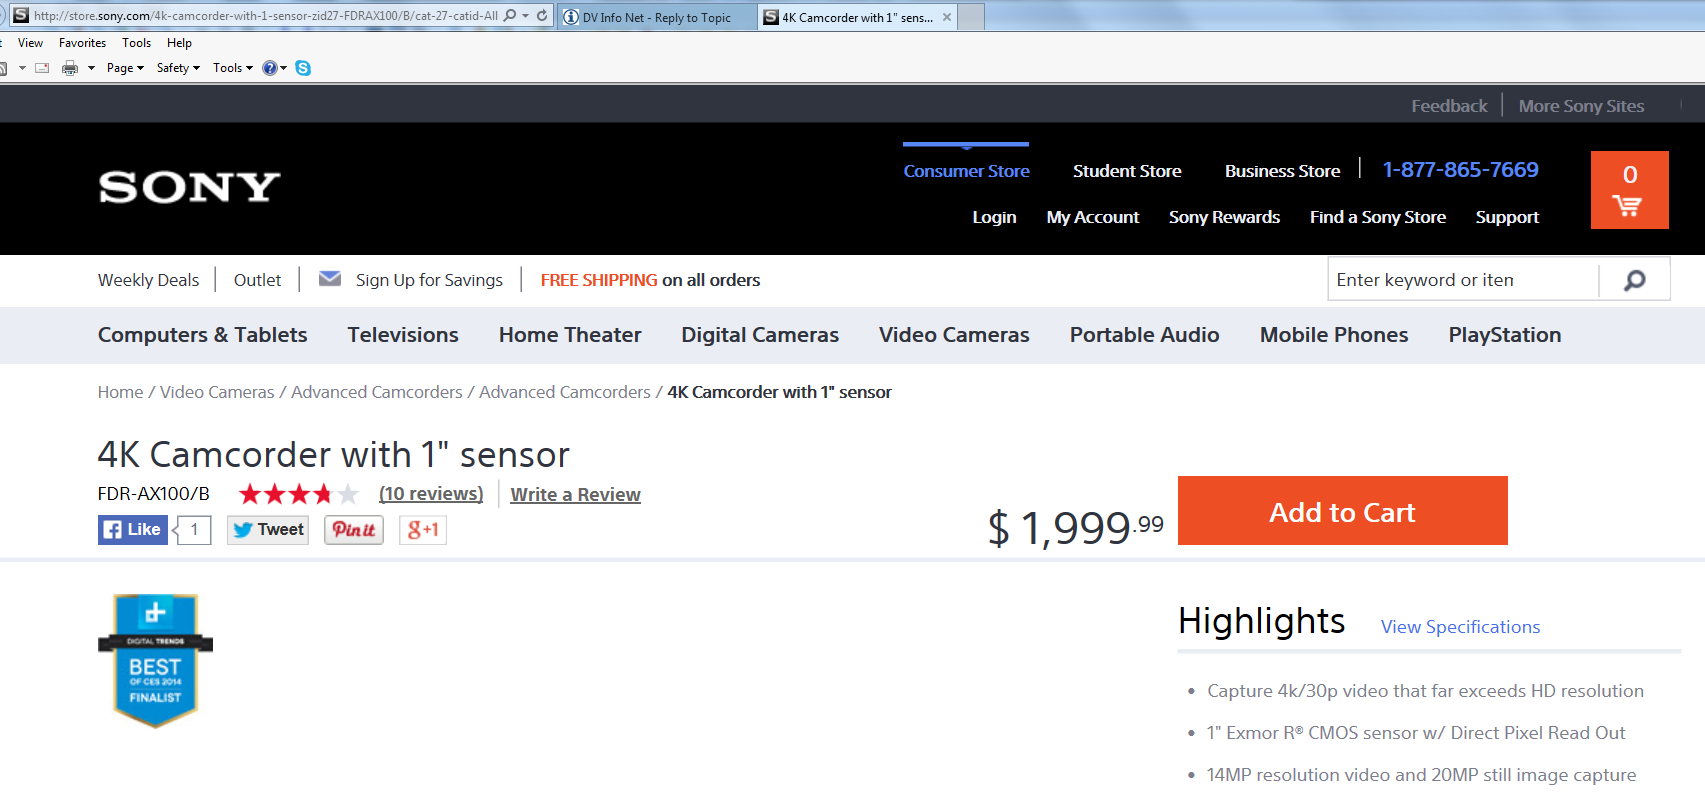The height and width of the screenshot is (793, 1705).
Task: Click the Add to Cart button
Action: (x=1342, y=511)
